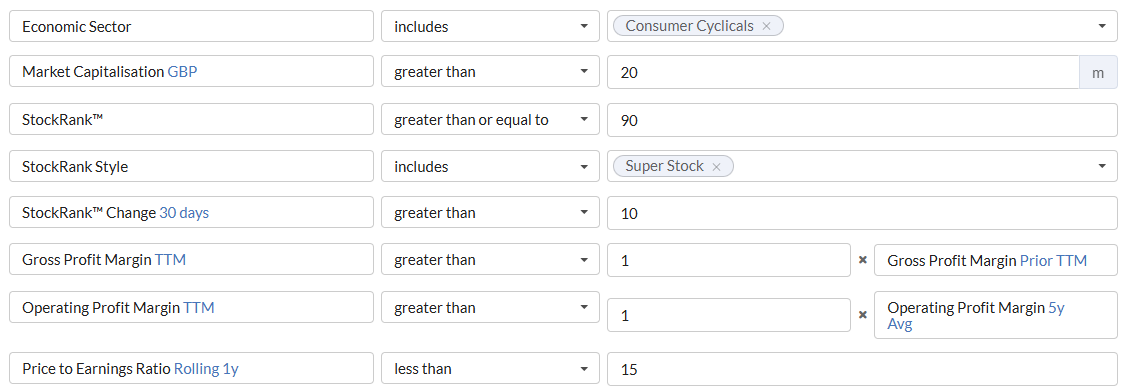The height and width of the screenshot is (391, 1125).
Task: Change the StockRank 'greater than or equal to' operator
Action: click(x=490, y=120)
